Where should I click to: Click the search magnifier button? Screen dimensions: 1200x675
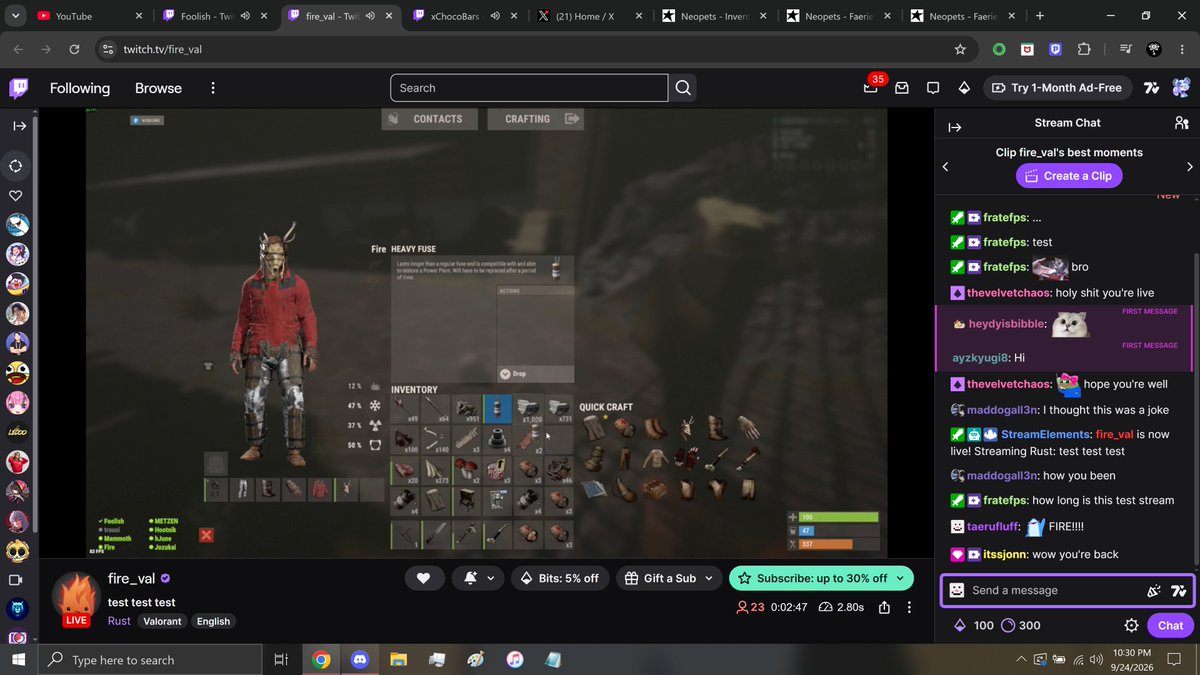point(683,88)
